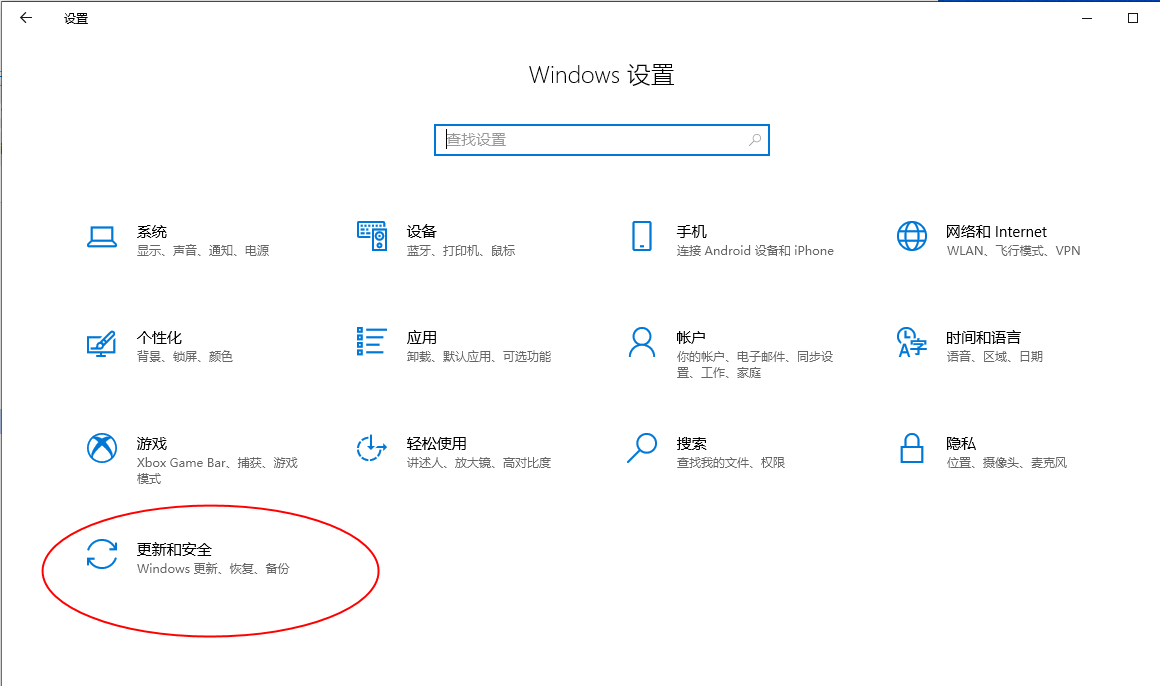Open 网络和 Internet settings title
This screenshot has height=686, width=1160.
tap(997, 232)
